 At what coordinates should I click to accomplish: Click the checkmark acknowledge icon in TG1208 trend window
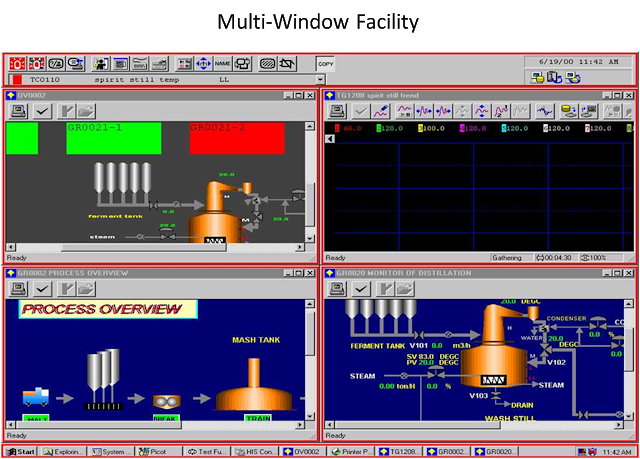coord(359,111)
